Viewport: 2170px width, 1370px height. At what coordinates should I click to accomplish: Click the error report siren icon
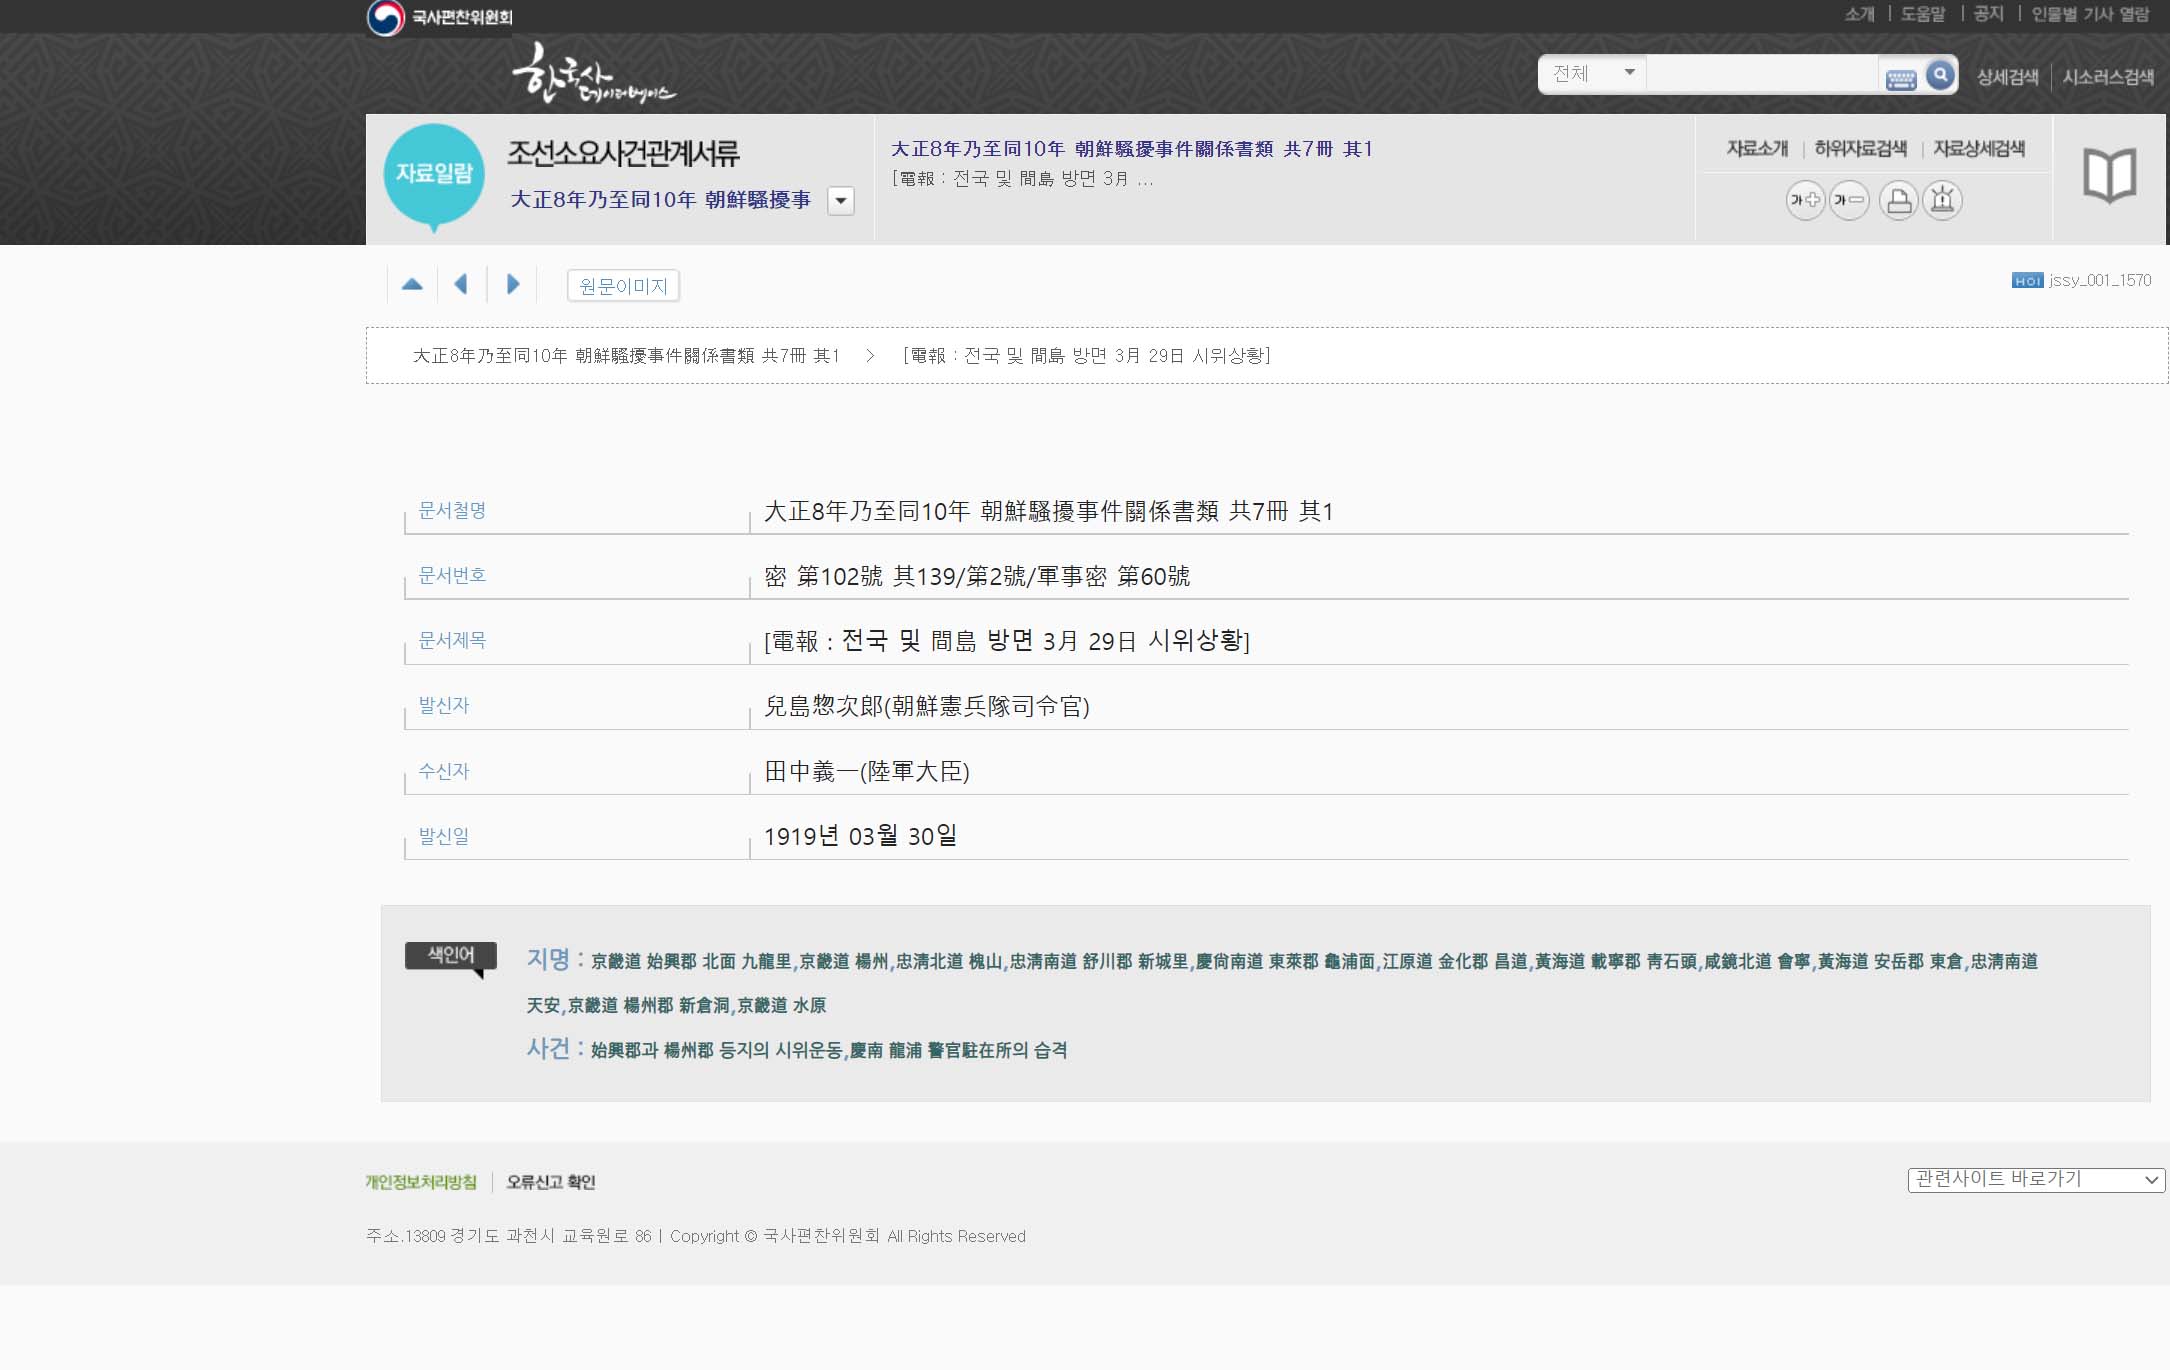(x=1942, y=200)
